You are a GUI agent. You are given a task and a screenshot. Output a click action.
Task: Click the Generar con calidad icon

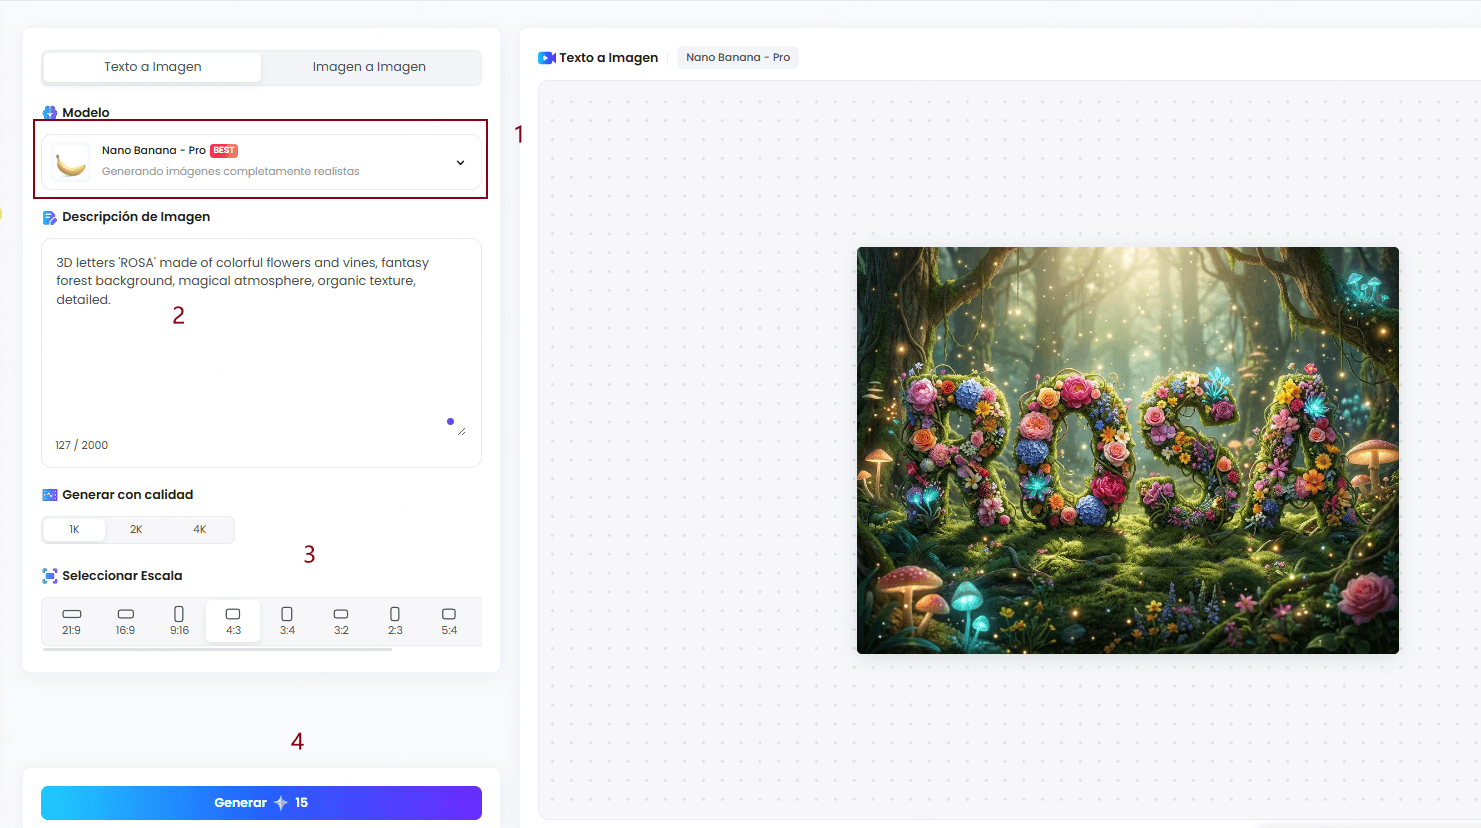click(48, 494)
